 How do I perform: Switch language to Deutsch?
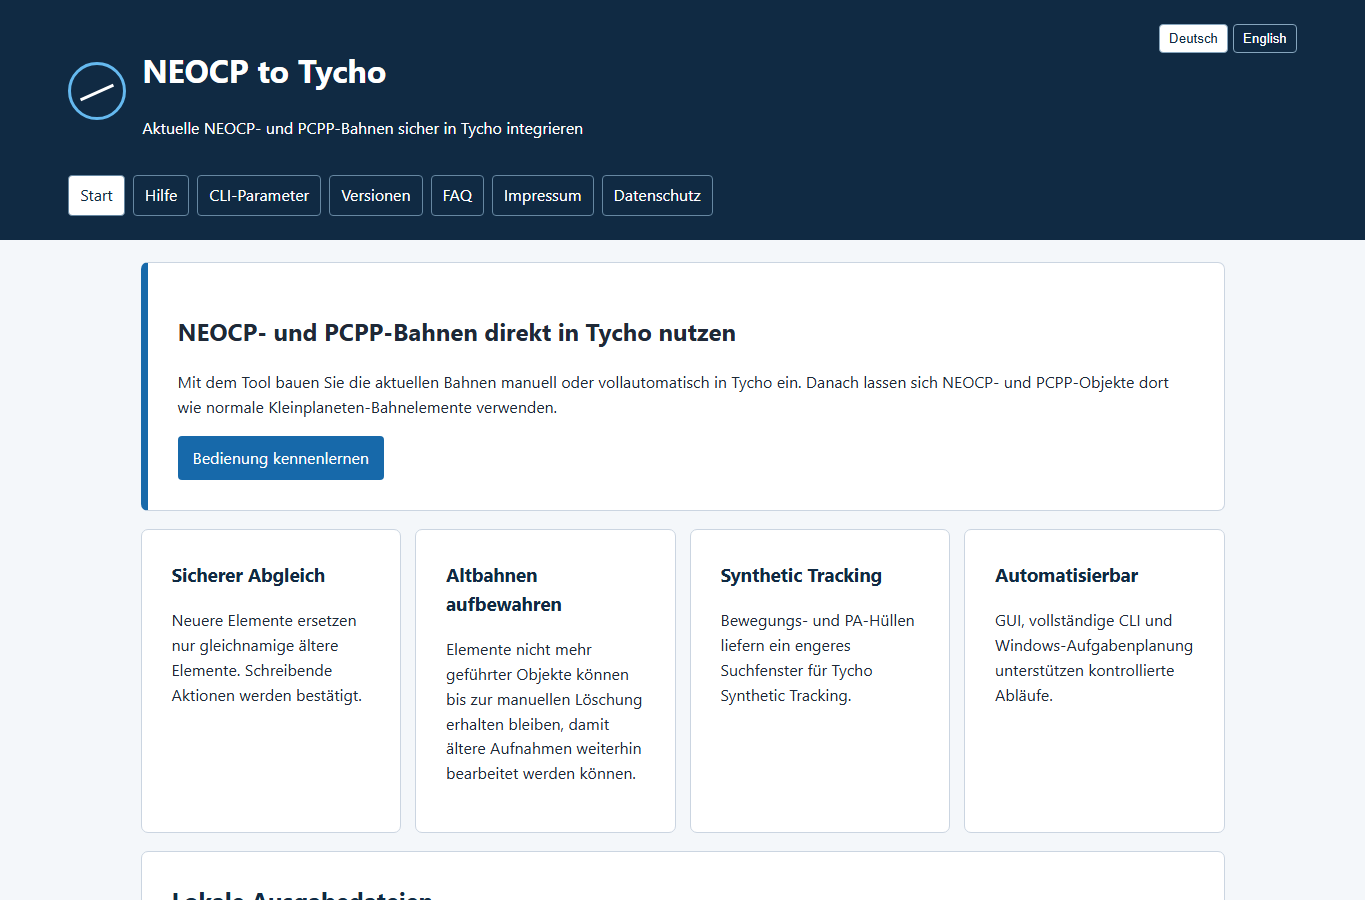[x=1193, y=38]
